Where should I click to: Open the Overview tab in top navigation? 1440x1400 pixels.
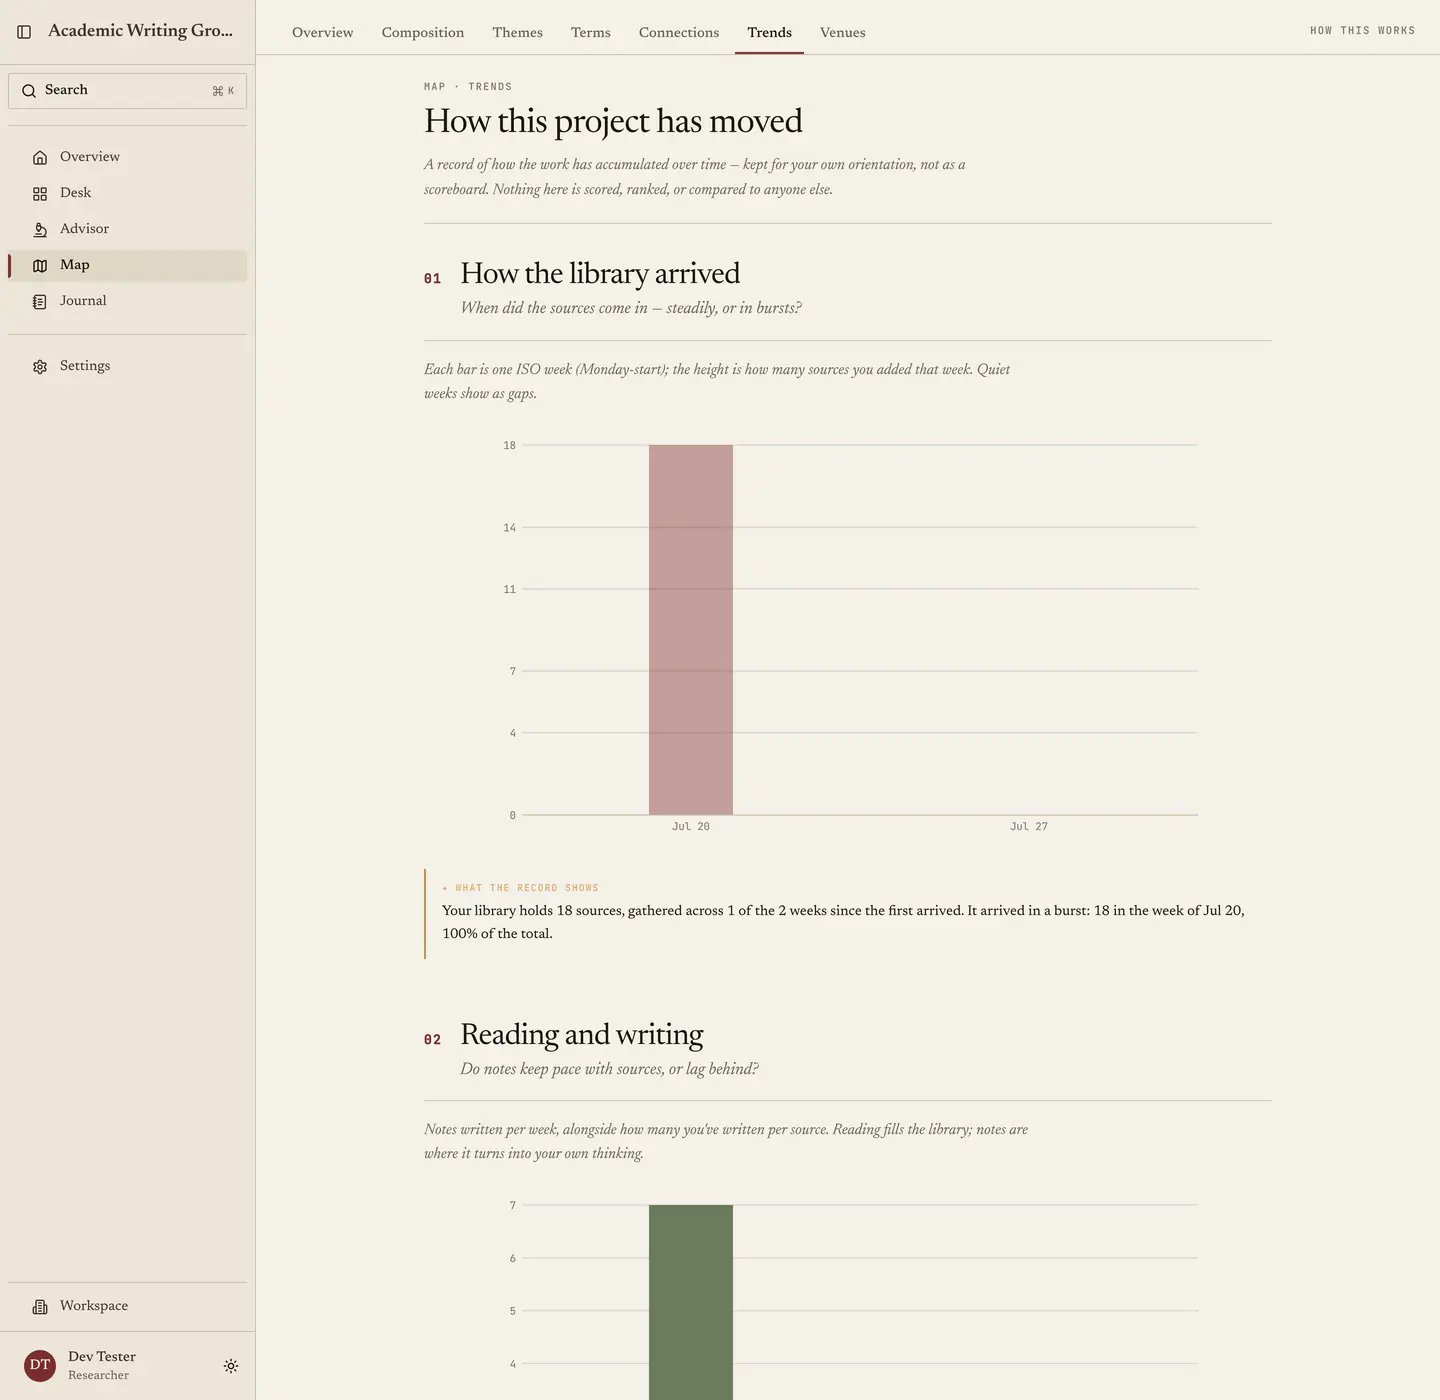(x=322, y=32)
